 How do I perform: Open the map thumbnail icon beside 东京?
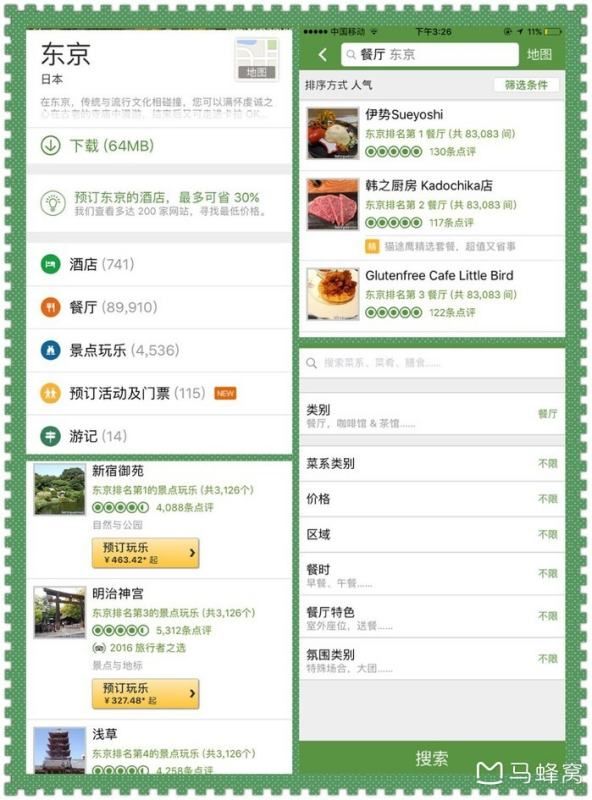pos(257,59)
